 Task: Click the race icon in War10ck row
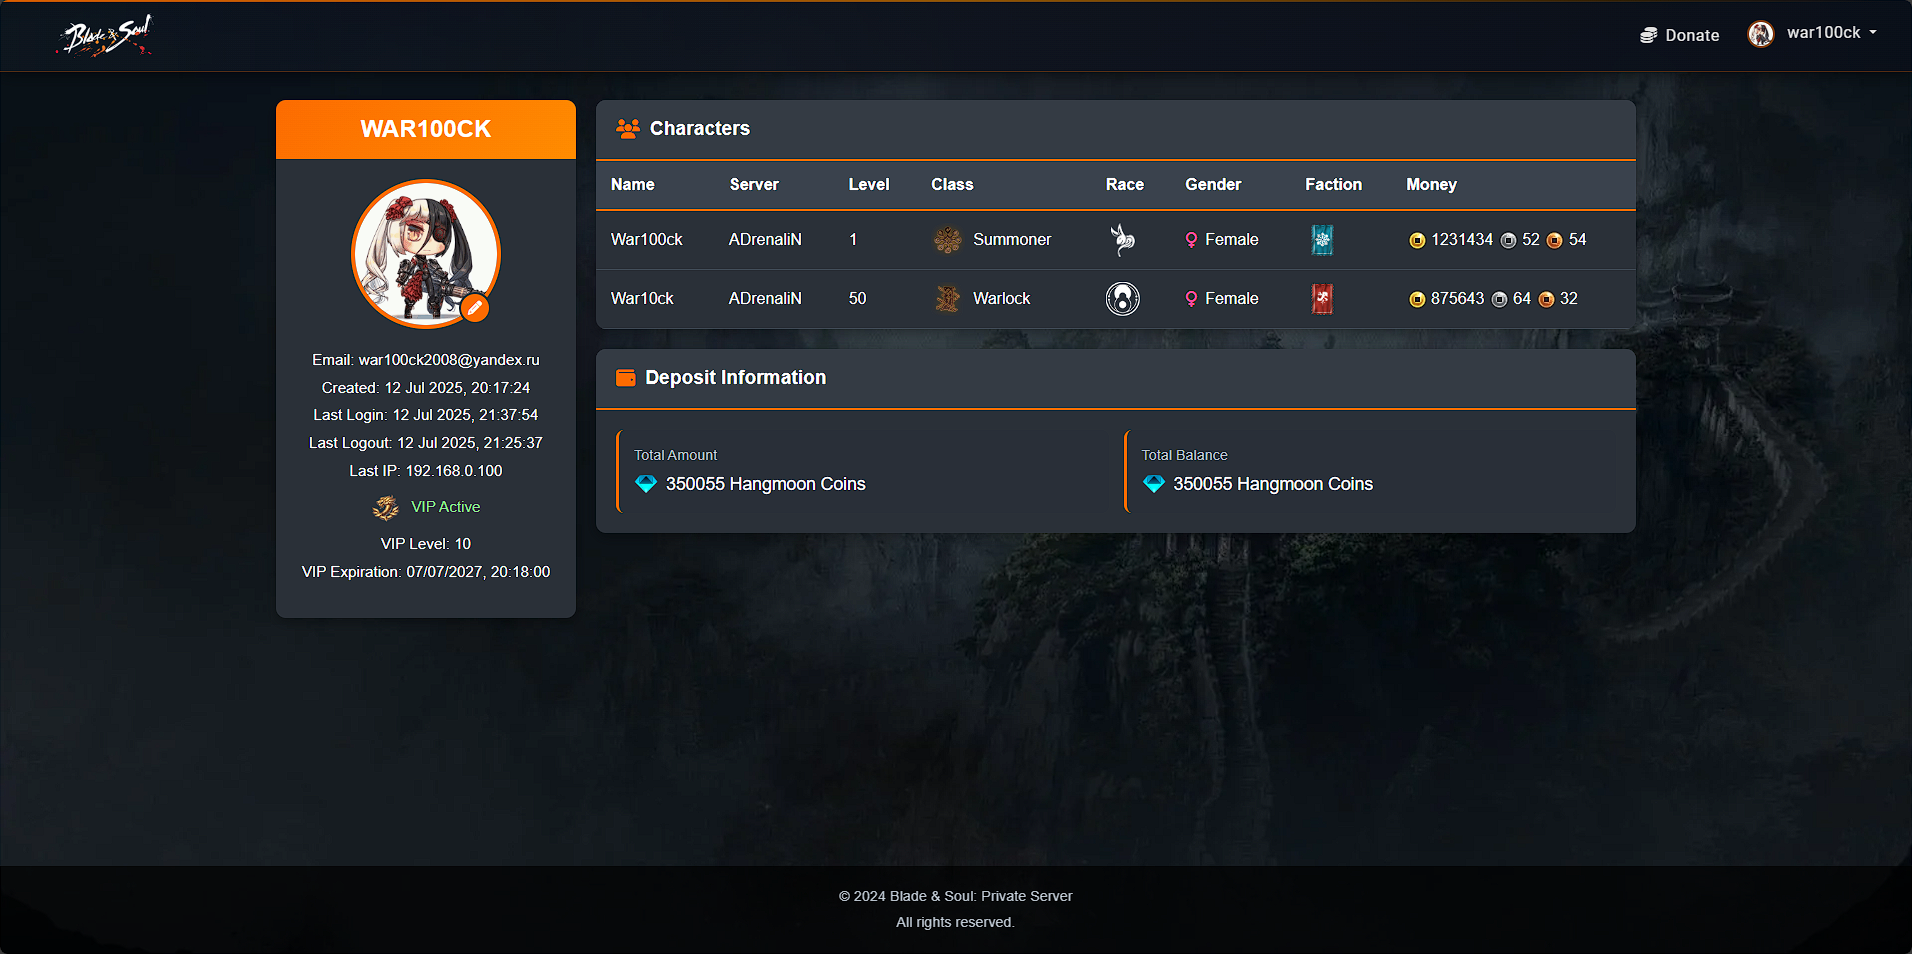[x=1123, y=299]
